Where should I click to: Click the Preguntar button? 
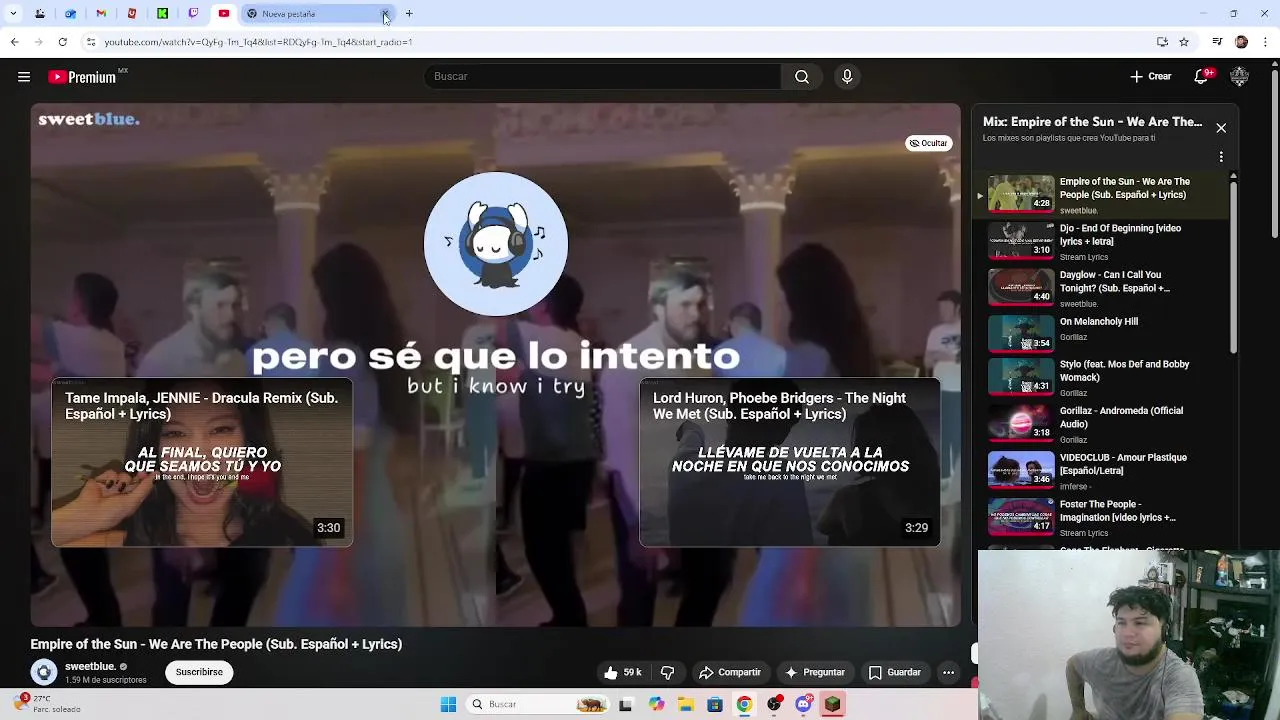(816, 672)
